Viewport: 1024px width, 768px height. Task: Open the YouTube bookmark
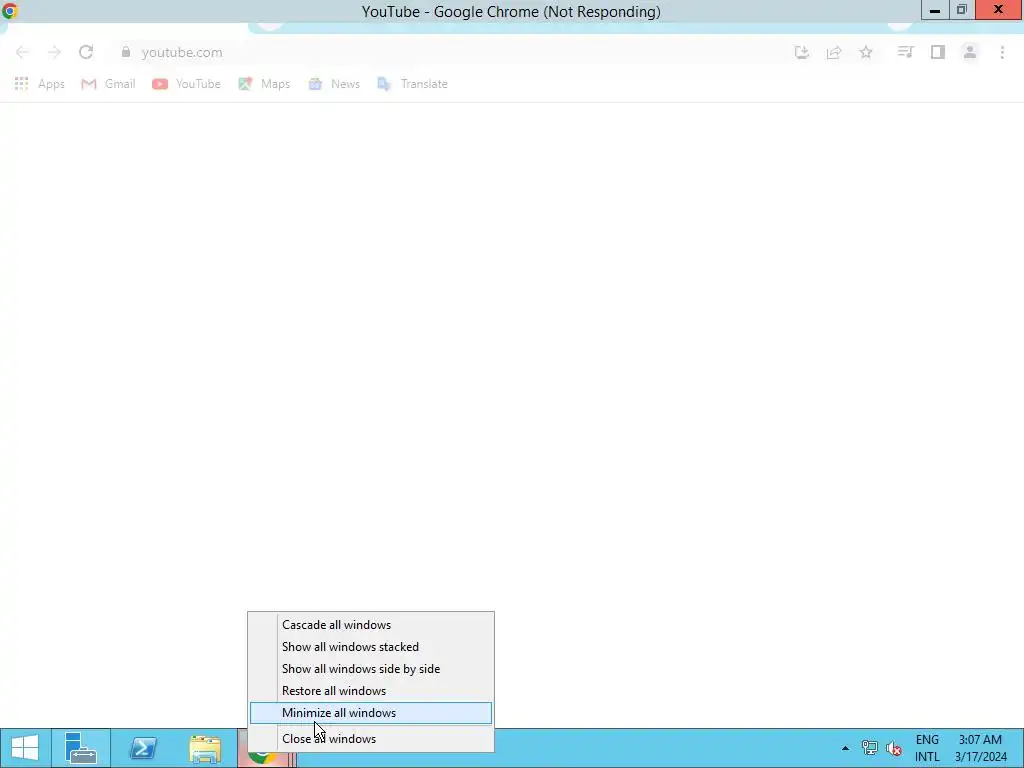click(186, 84)
